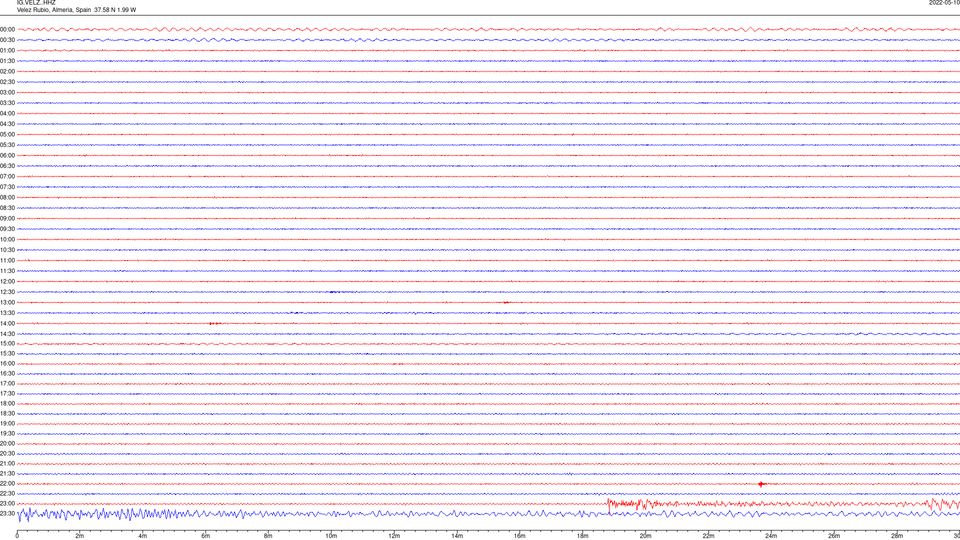
Task: Select the 20m axis tick label
Action: coord(646,536)
